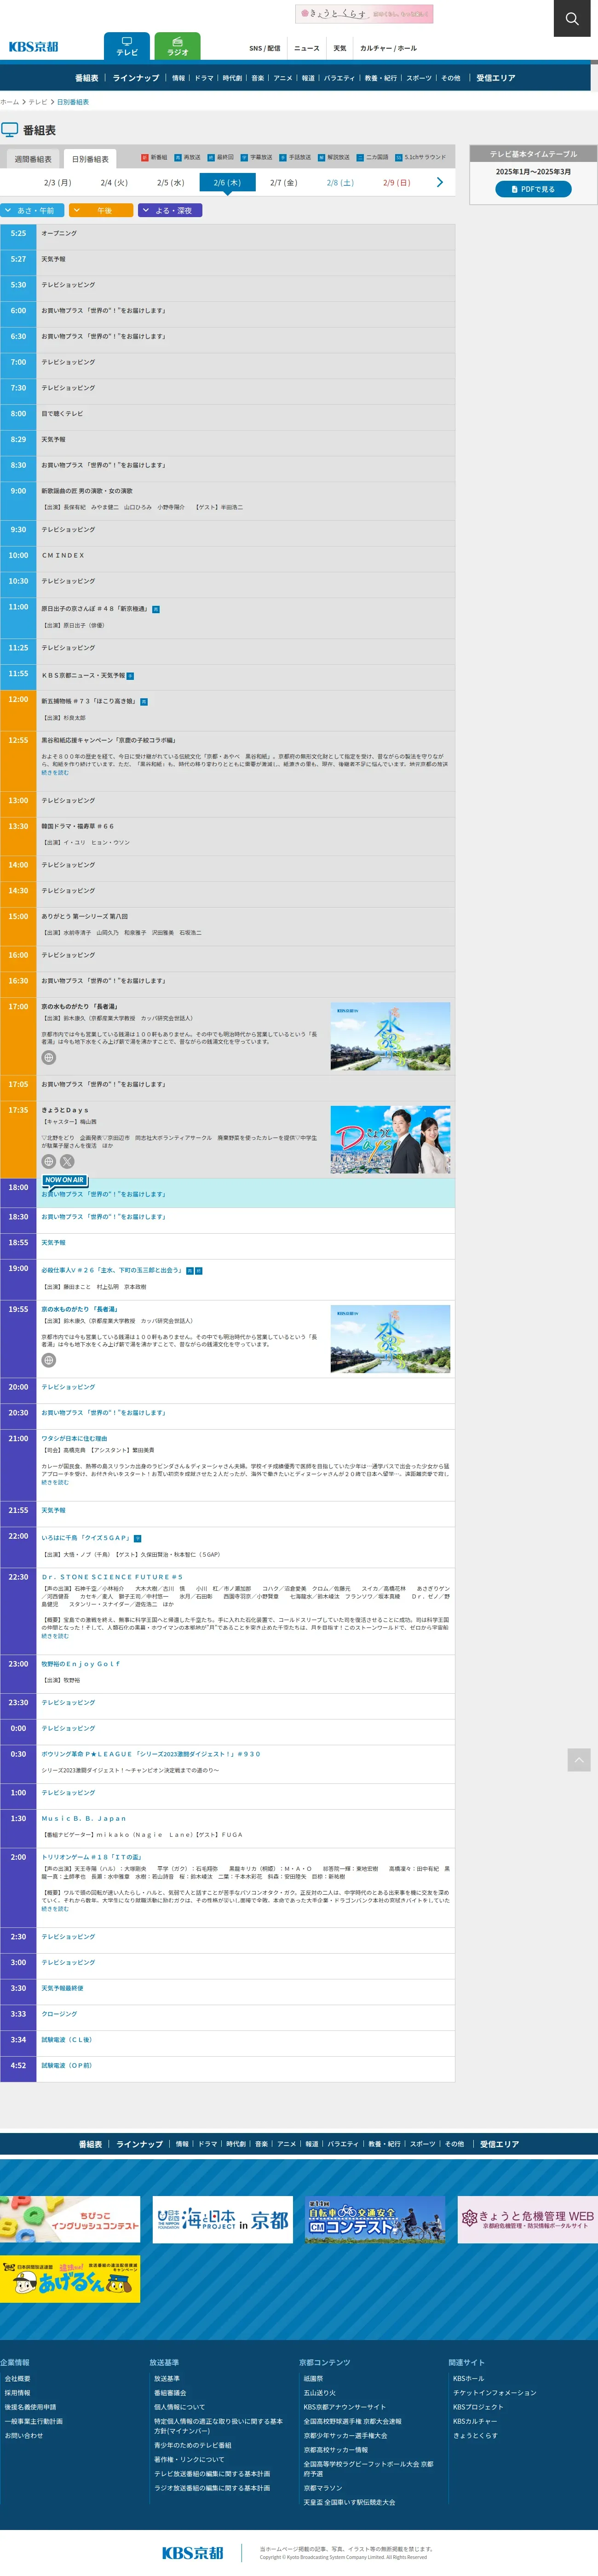Select the 2/3 (月) date tab
598x2576 pixels.
point(57,183)
